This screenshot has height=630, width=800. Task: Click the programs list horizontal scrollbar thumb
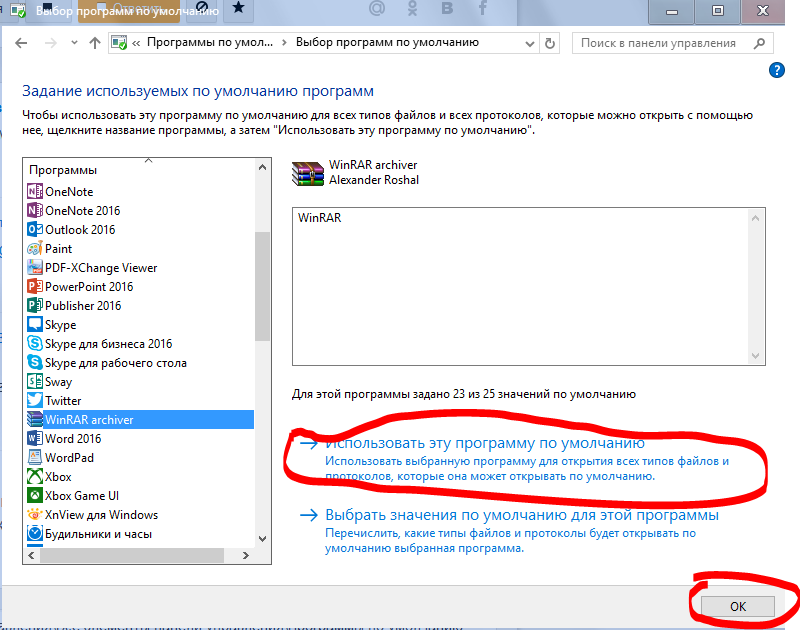[132, 556]
